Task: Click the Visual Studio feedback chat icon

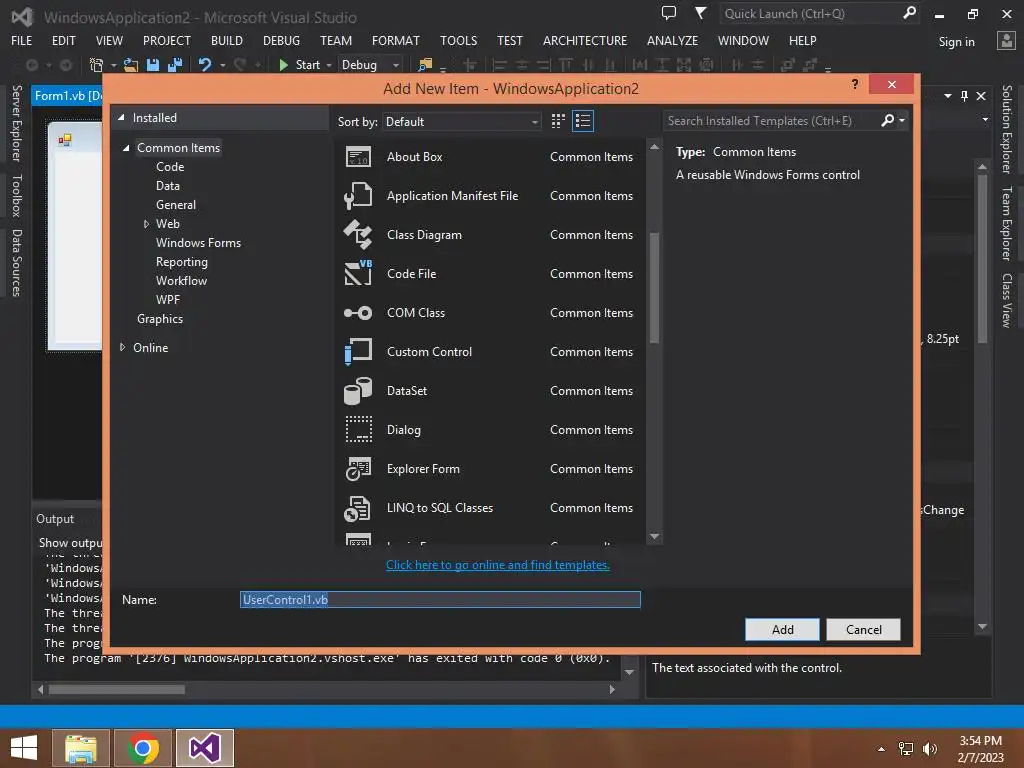Action: (x=669, y=13)
